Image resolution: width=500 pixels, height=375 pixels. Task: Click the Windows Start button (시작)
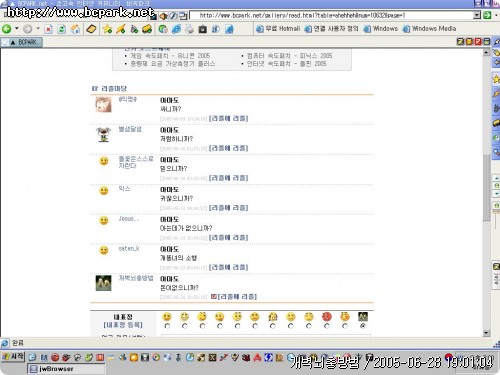[x=13, y=357]
